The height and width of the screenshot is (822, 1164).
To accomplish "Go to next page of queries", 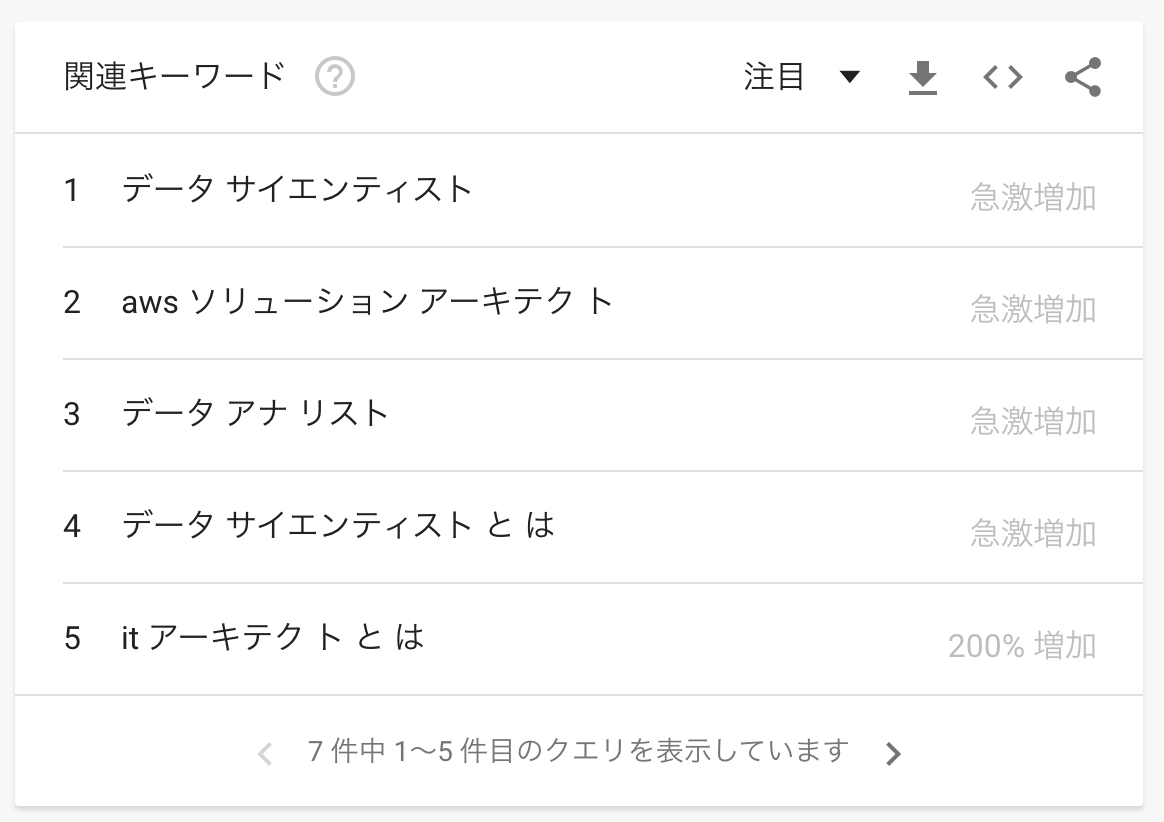I will 893,753.
